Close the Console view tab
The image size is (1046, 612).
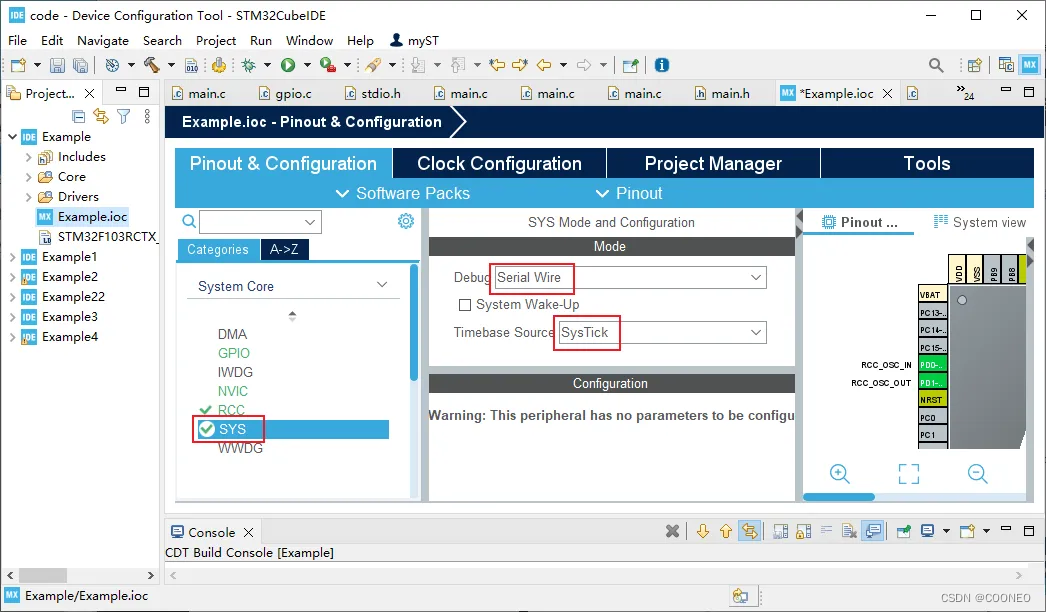click(248, 532)
